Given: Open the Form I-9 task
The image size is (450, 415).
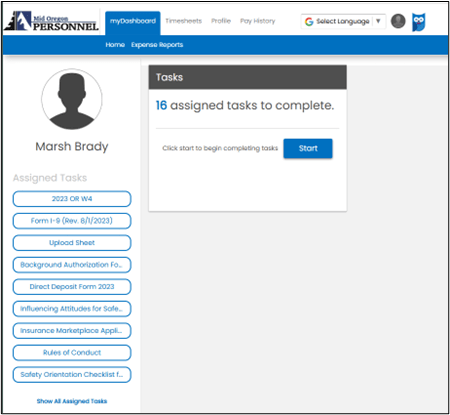Looking at the screenshot, I should click(72, 221).
